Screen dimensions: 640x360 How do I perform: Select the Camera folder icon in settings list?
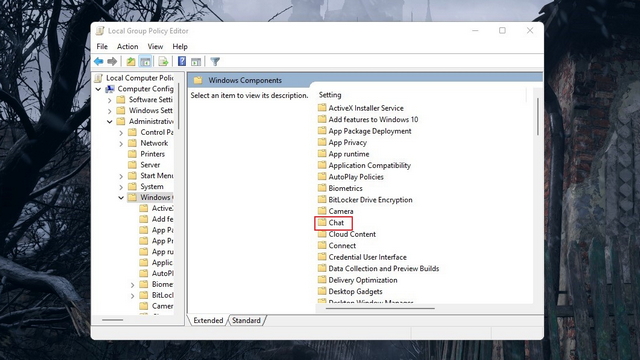(322, 211)
